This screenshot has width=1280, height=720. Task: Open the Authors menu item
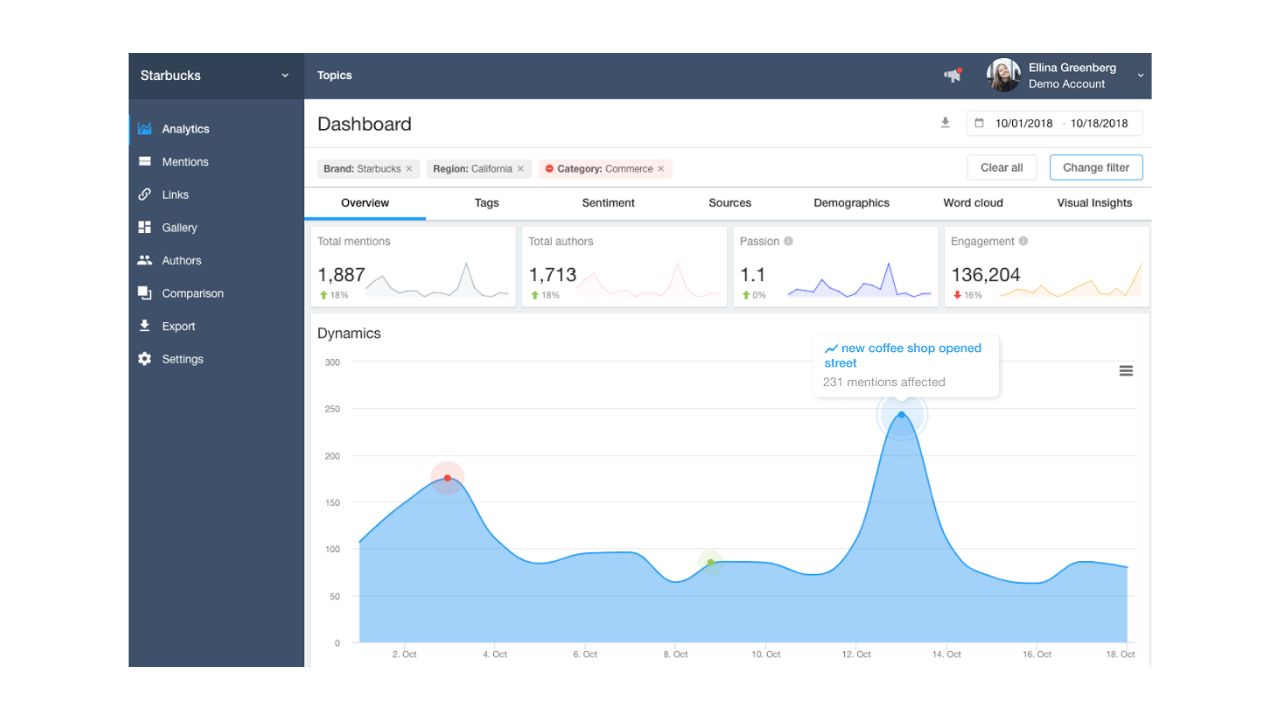click(216, 261)
